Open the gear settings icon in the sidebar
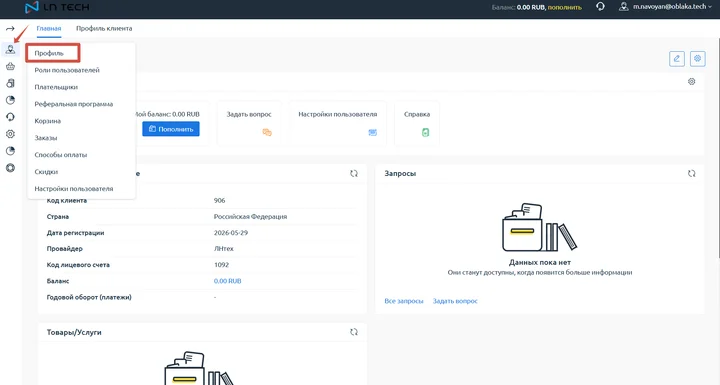This screenshot has width=720, height=385. pyautogui.click(x=10, y=134)
